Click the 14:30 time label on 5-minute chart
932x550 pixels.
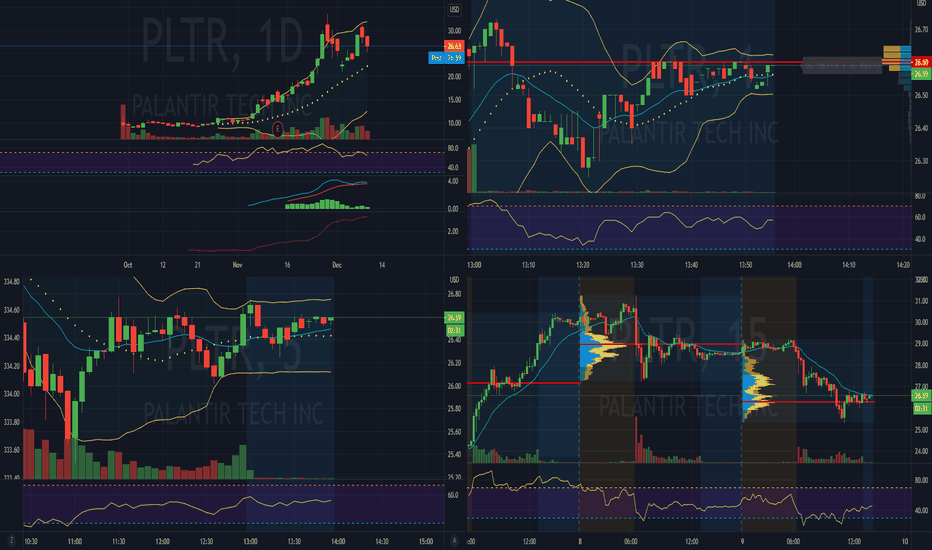point(382,541)
